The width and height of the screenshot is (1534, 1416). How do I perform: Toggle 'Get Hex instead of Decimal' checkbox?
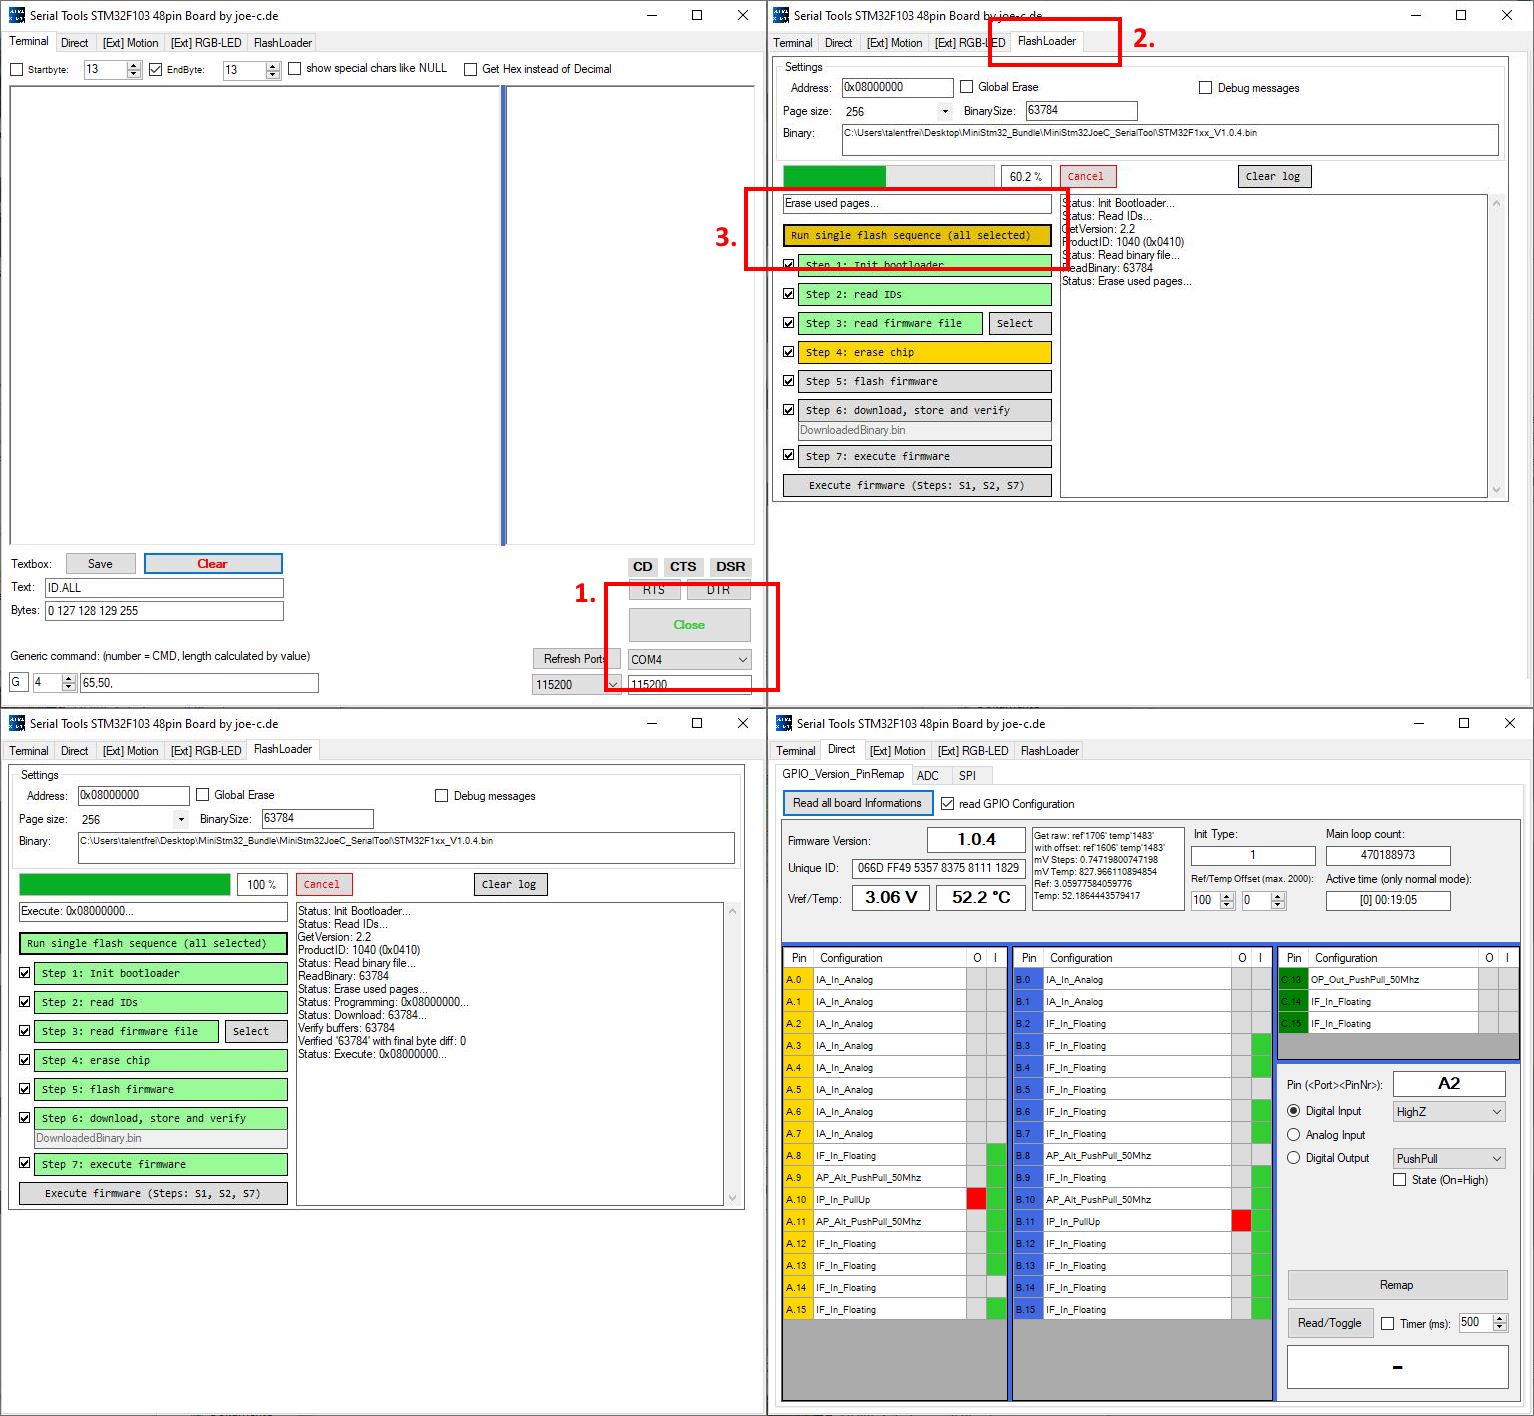tap(470, 69)
